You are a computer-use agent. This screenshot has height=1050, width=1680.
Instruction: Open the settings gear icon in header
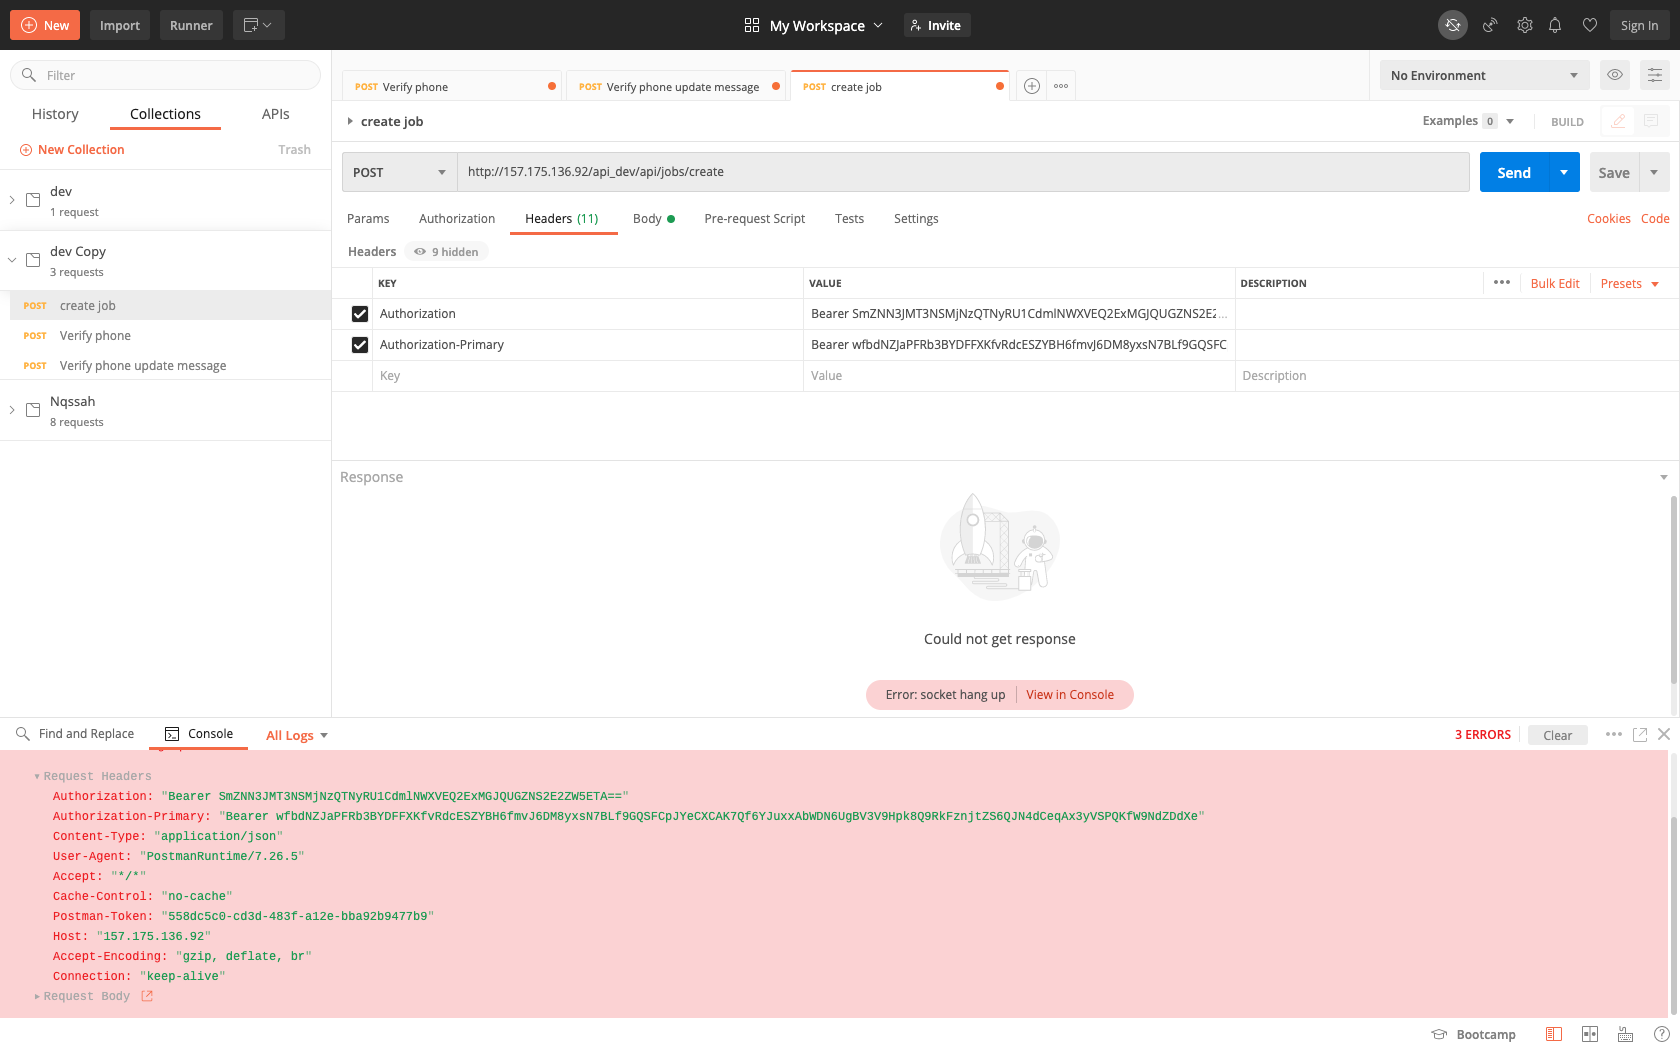click(1524, 25)
